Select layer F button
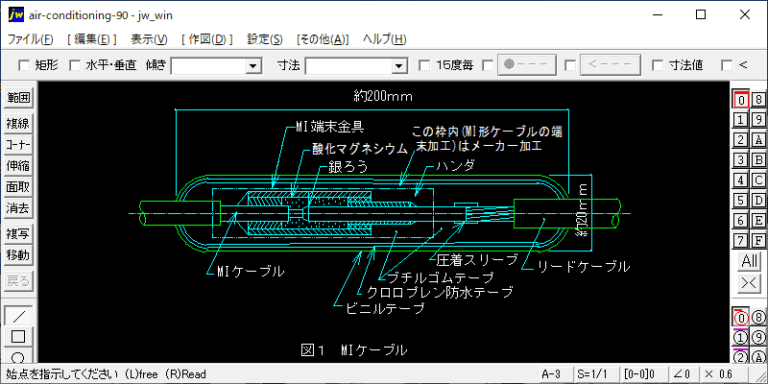Viewport: 768px width, 384px height. click(x=759, y=240)
